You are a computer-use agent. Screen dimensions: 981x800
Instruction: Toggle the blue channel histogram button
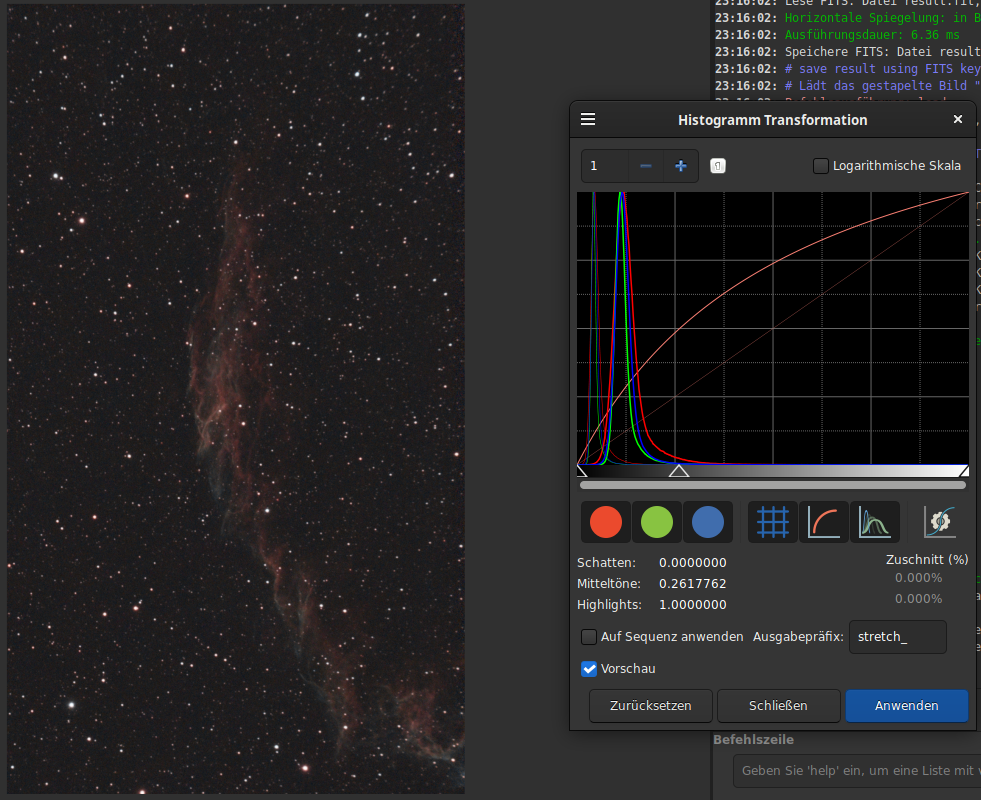[x=708, y=522]
